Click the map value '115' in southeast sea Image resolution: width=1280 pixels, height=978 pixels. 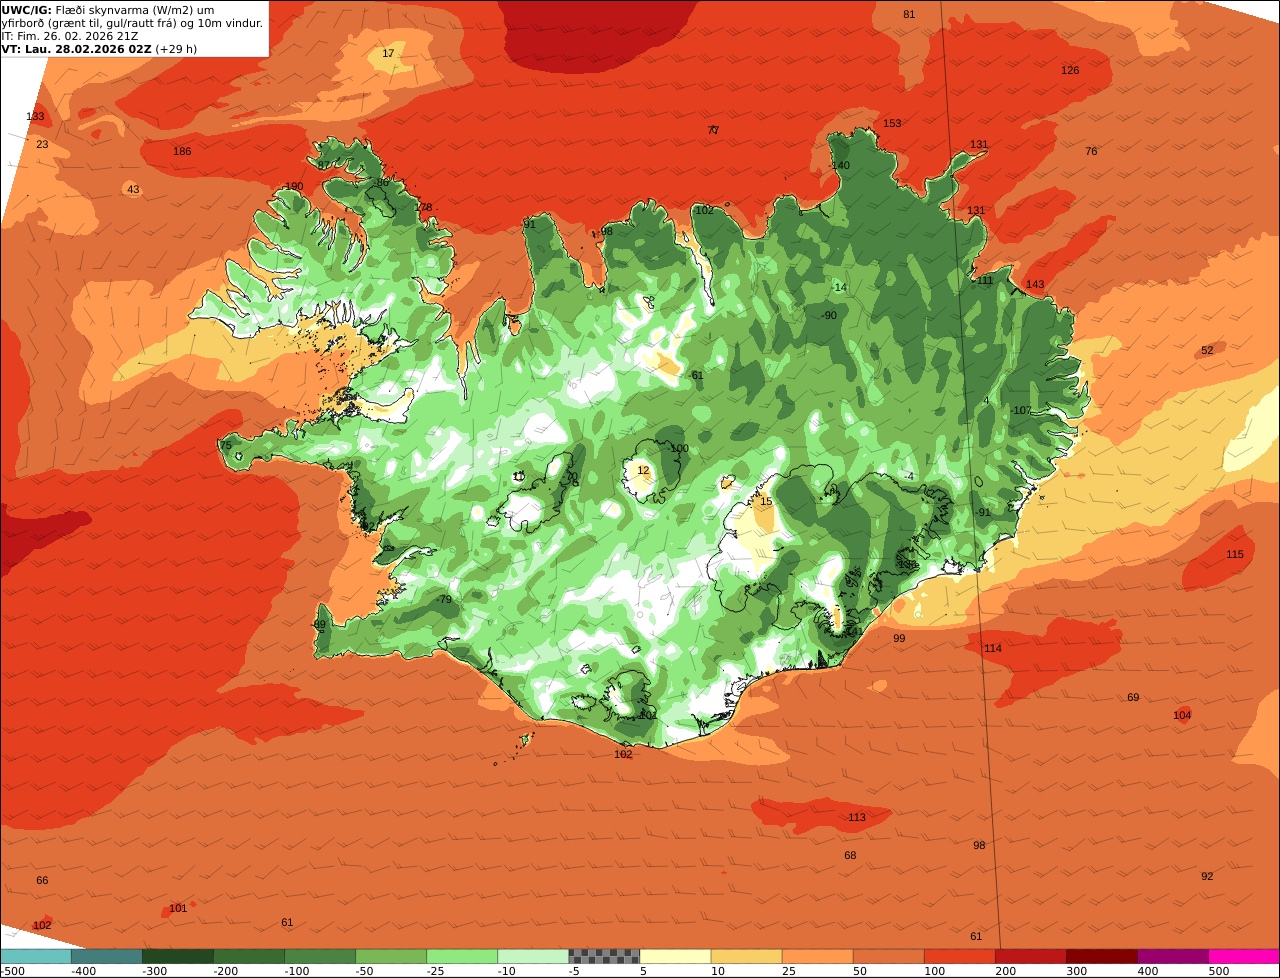click(x=1235, y=555)
